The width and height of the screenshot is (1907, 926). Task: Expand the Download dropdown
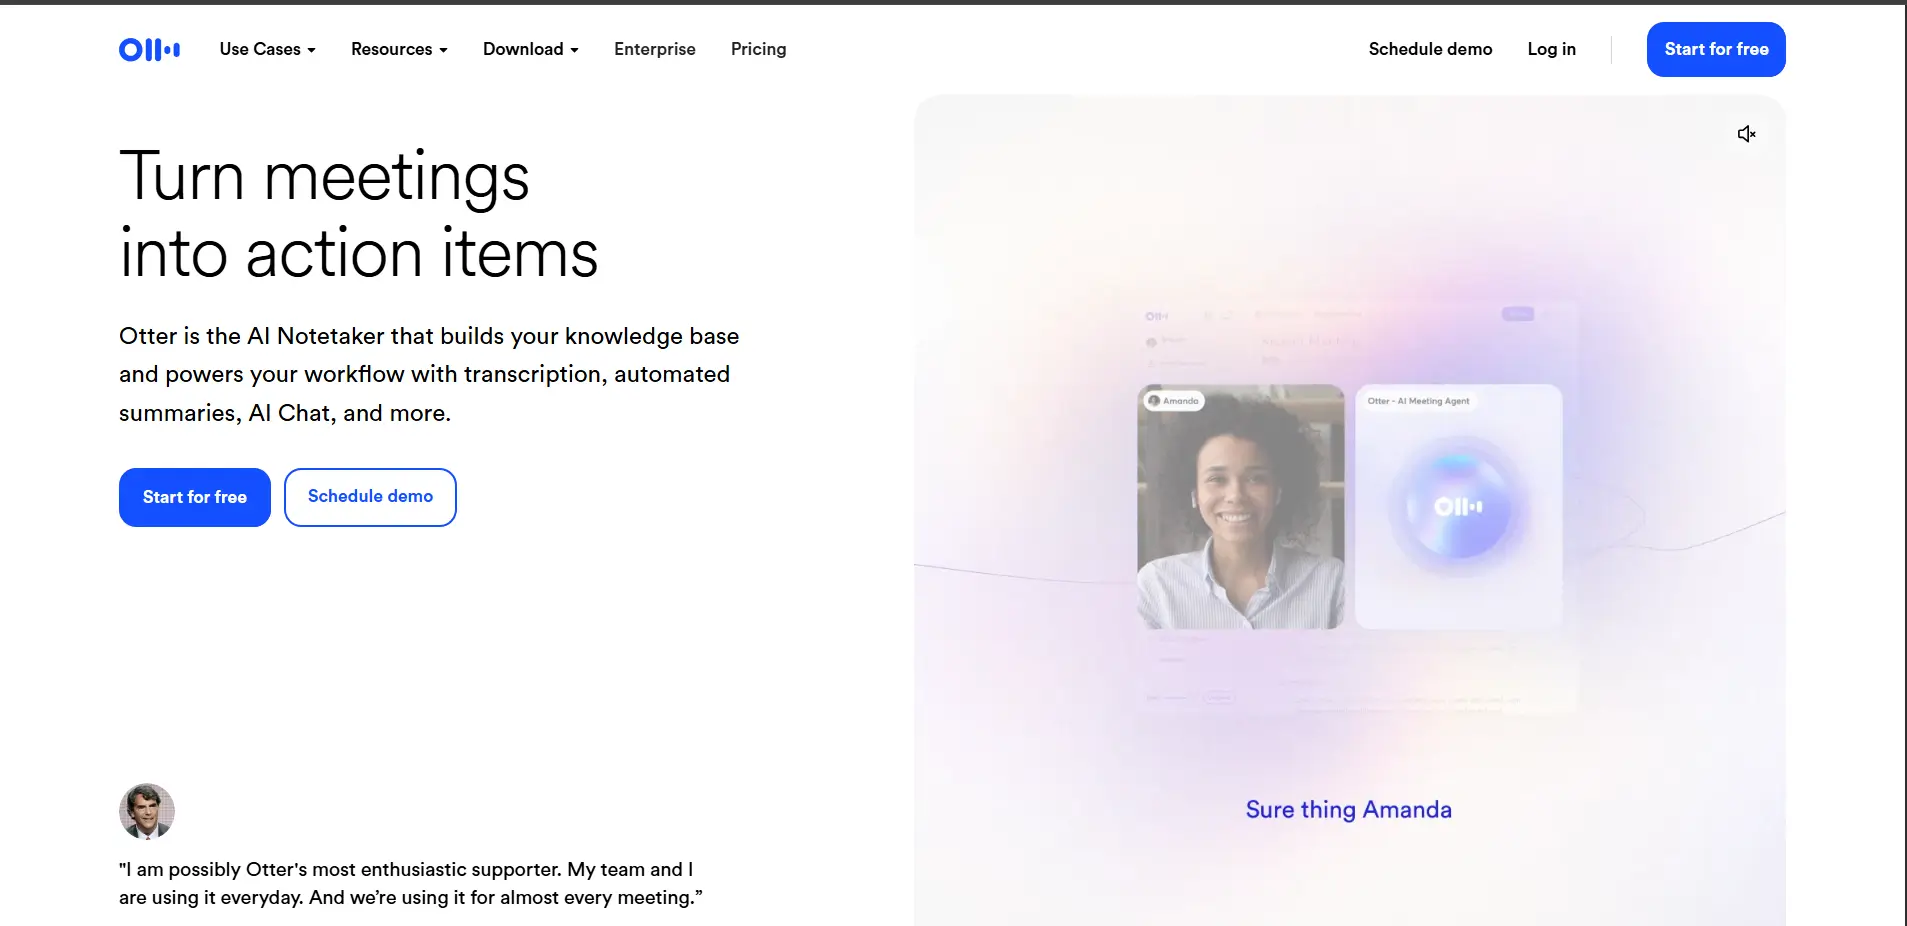coord(530,49)
